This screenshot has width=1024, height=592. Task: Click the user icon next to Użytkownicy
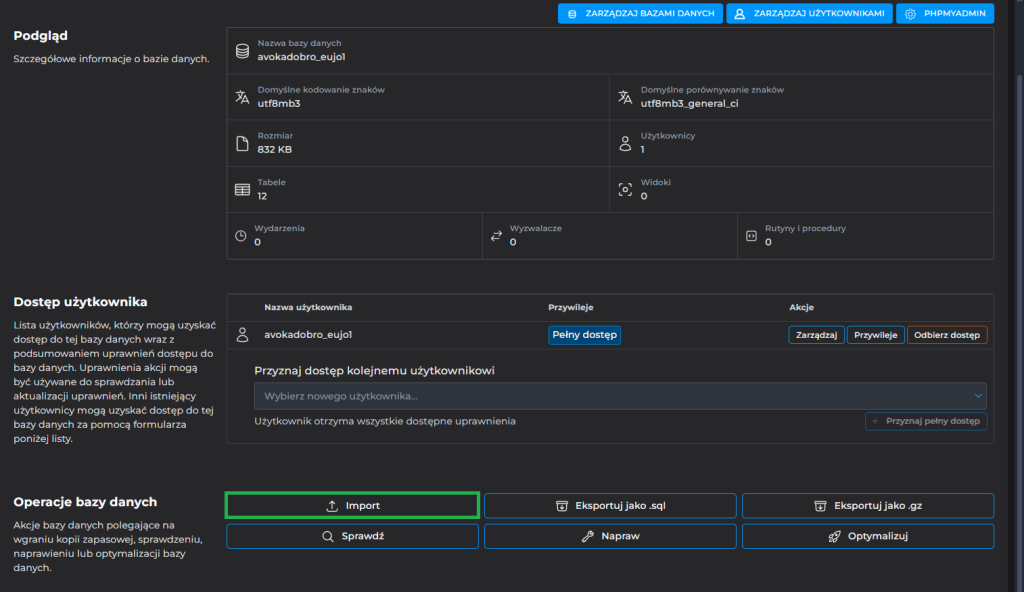tap(625, 143)
